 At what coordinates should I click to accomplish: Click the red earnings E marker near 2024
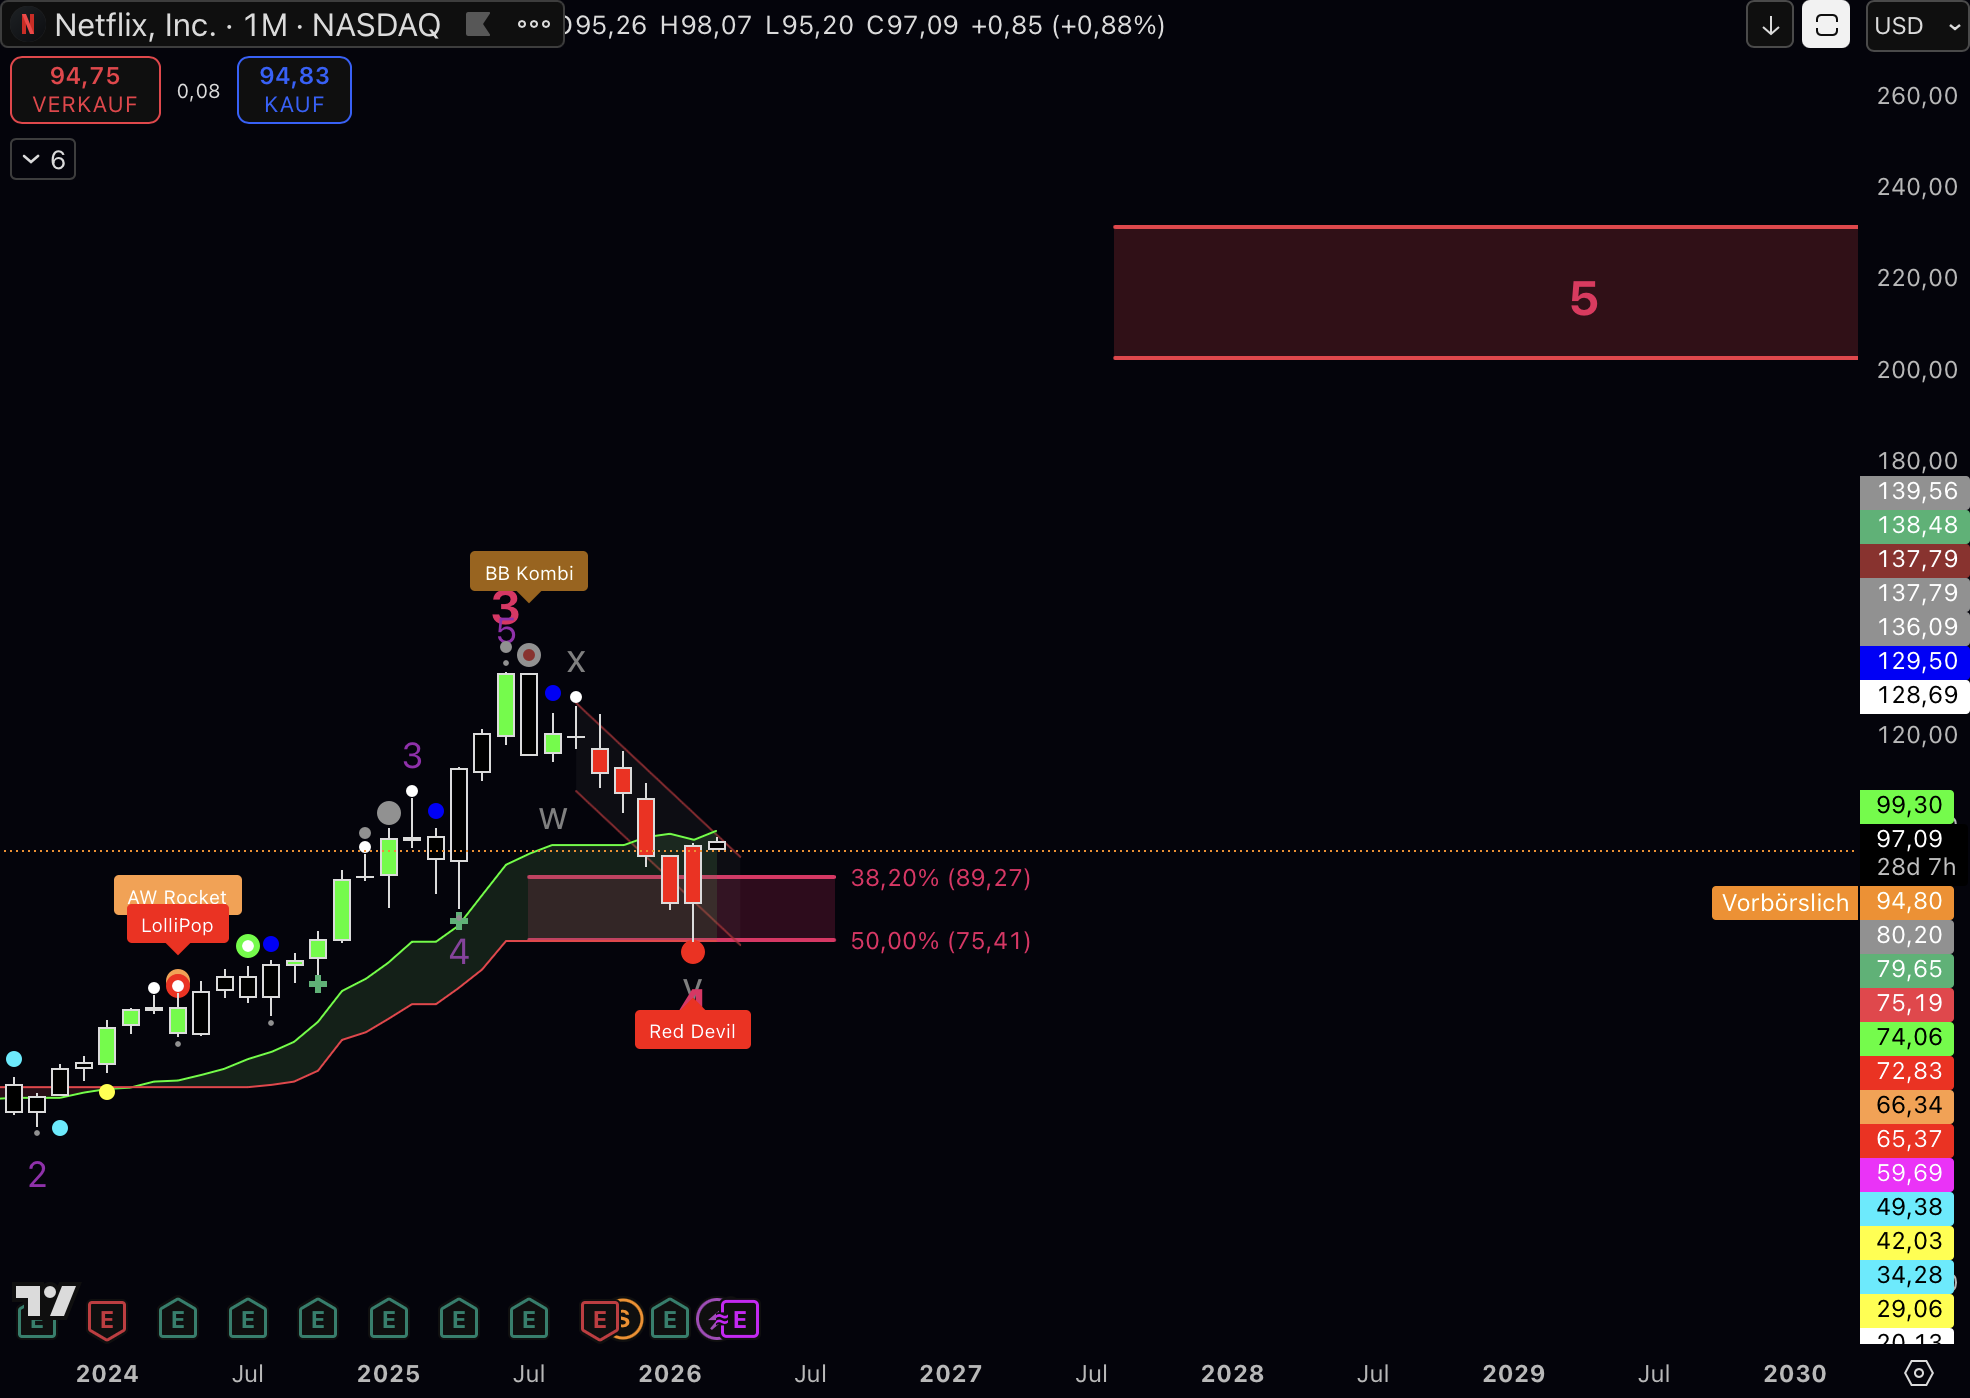pos(107,1320)
